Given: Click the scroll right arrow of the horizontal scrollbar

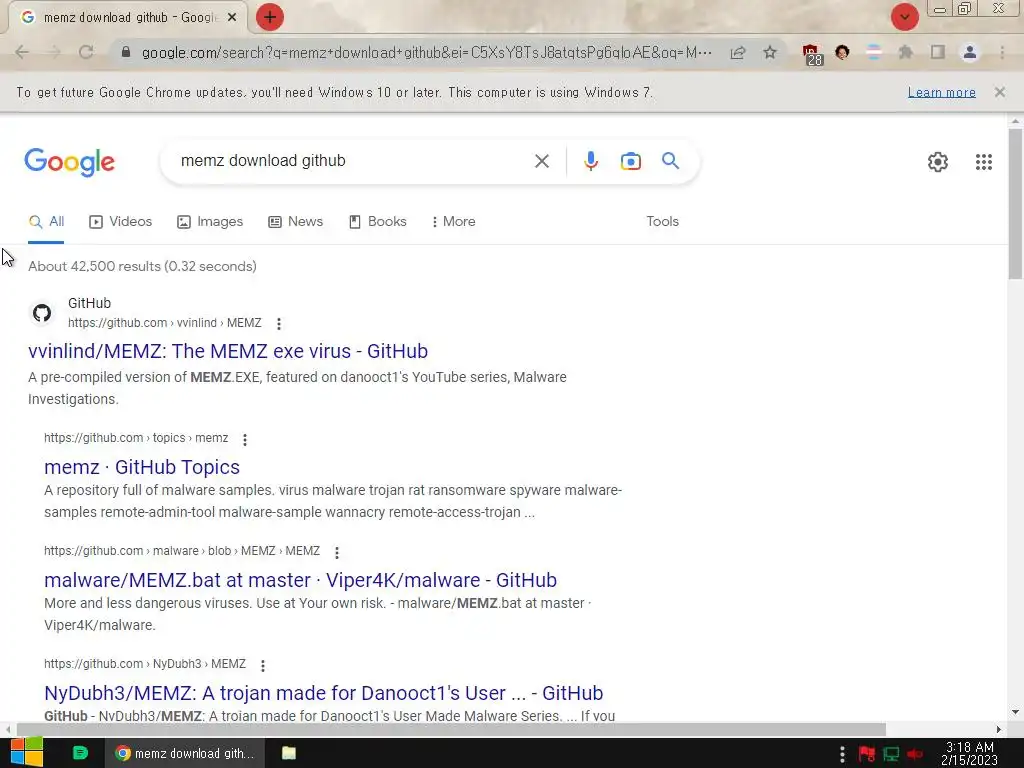Looking at the screenshot, I should [x=999, y=729].
